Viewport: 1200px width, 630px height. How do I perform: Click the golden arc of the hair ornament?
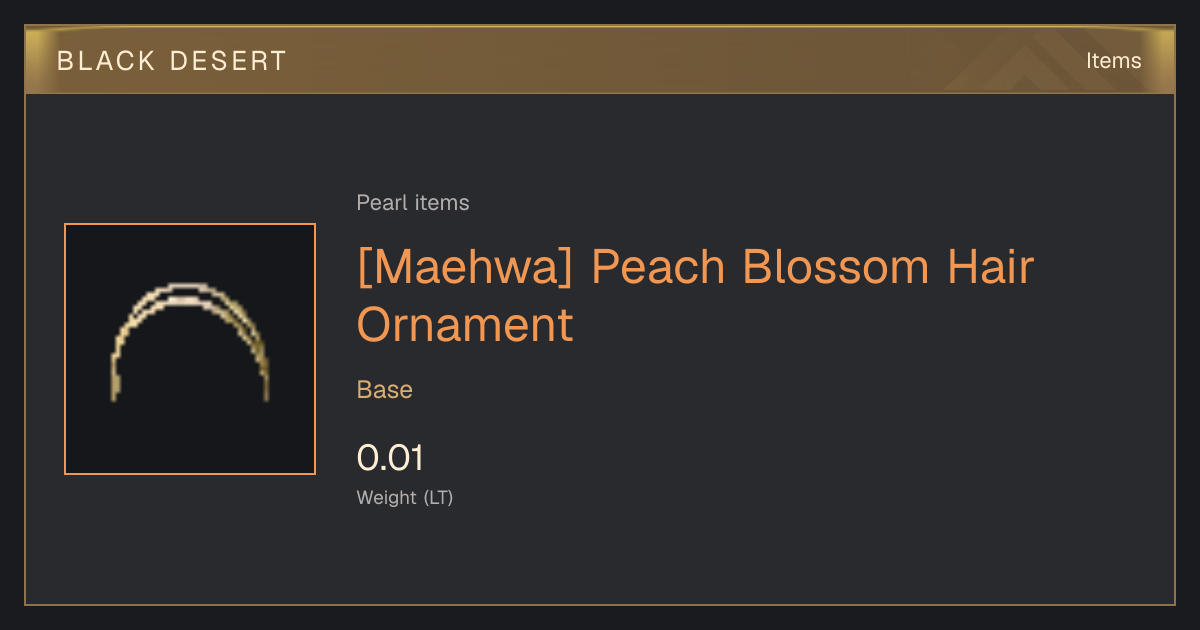pyautogui.click(x=189, y=342)
